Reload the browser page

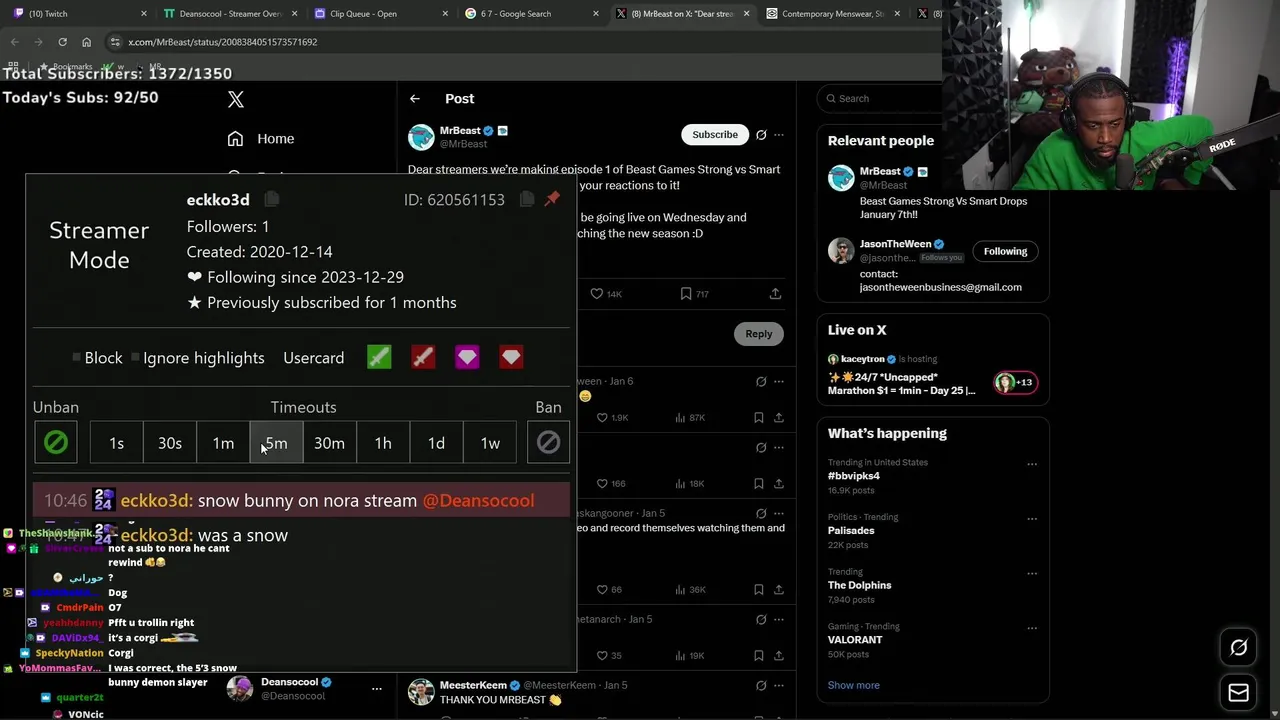pyautogui.click(x=62, y=42)
